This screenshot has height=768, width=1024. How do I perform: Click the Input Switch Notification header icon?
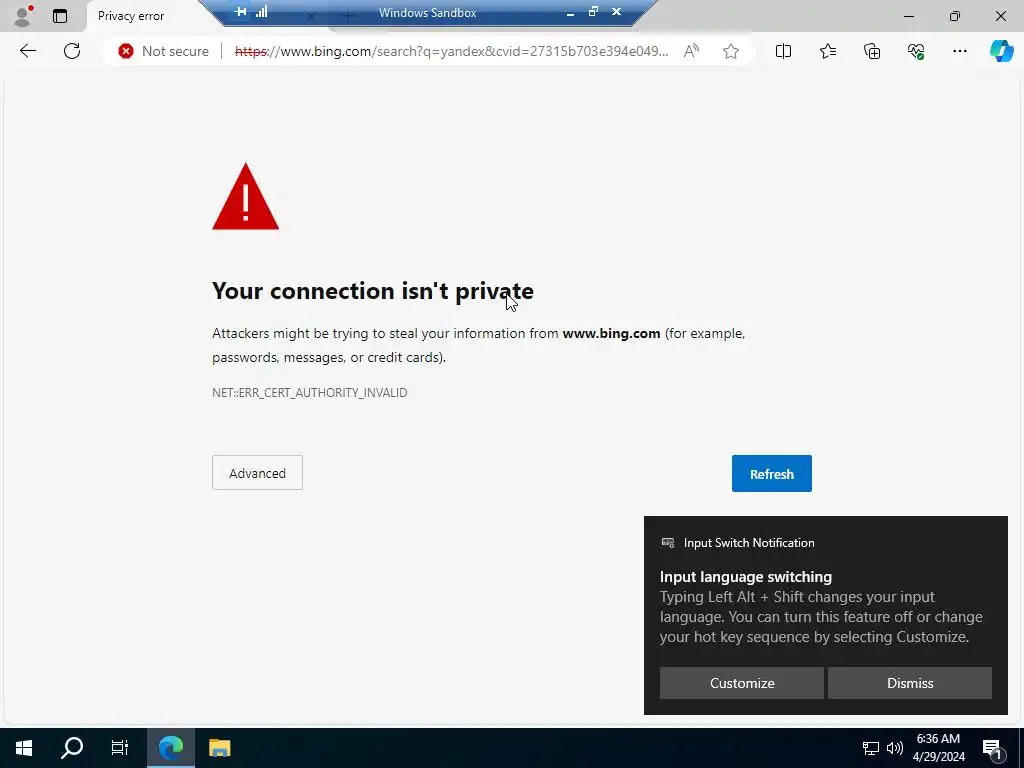(x=667, y=543)
